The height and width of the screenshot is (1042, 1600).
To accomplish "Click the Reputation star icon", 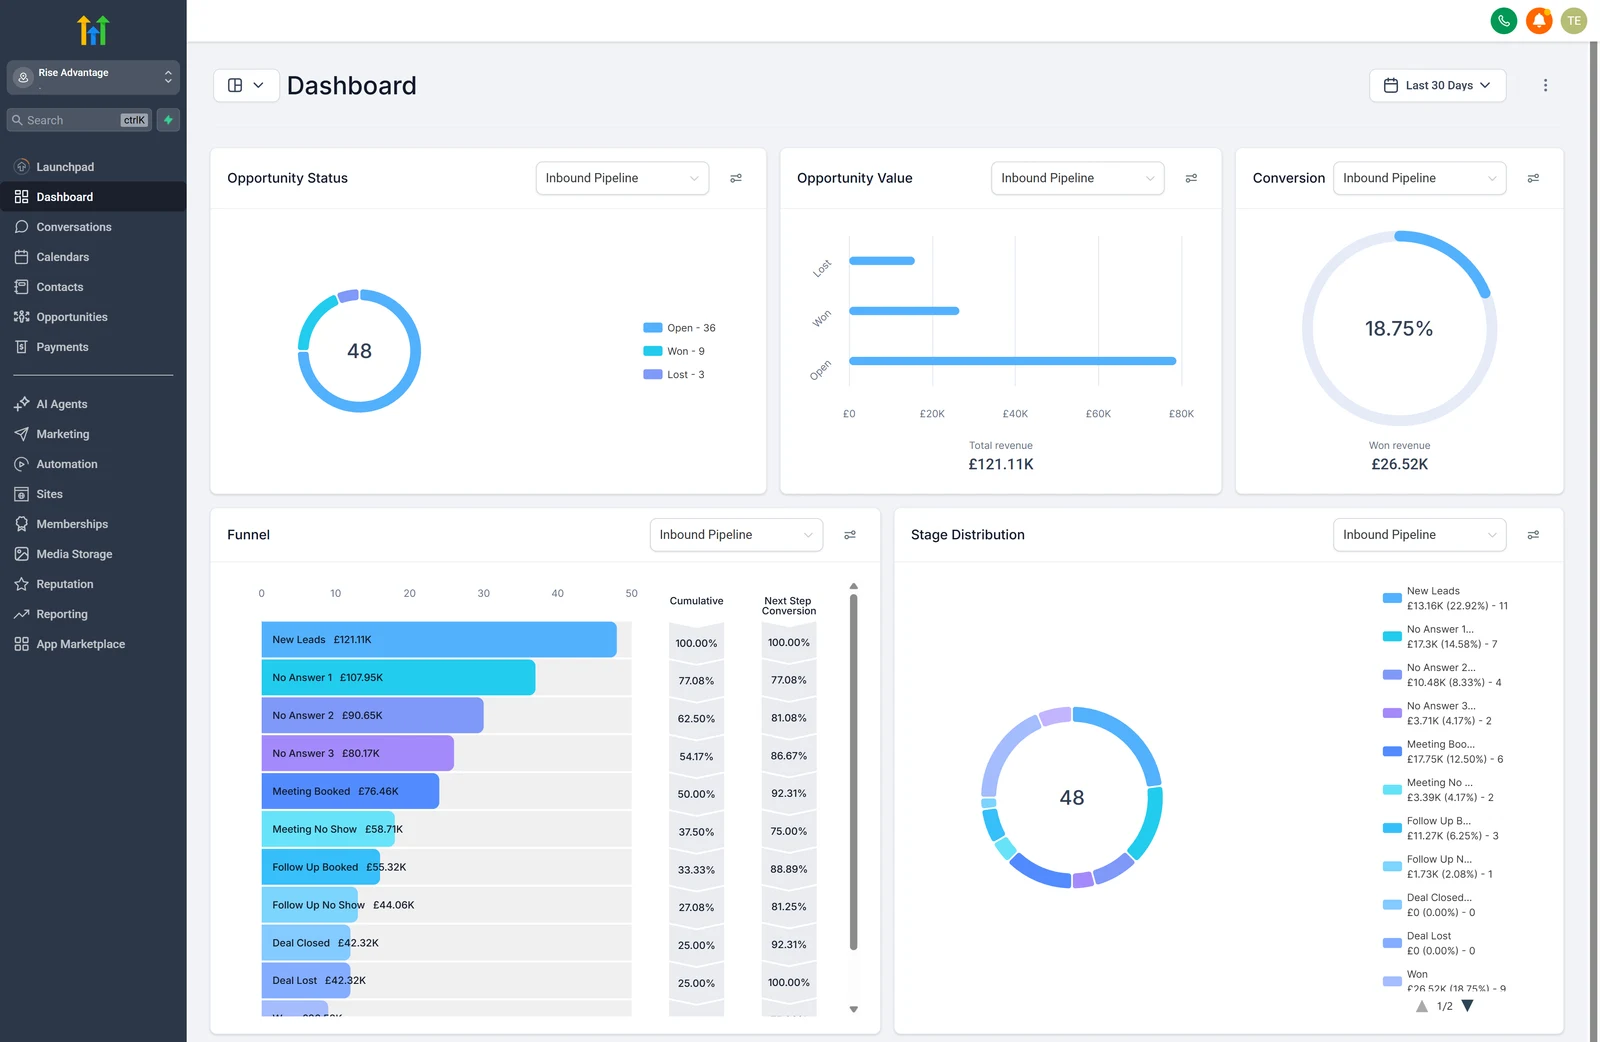I will tap(21, 584).
